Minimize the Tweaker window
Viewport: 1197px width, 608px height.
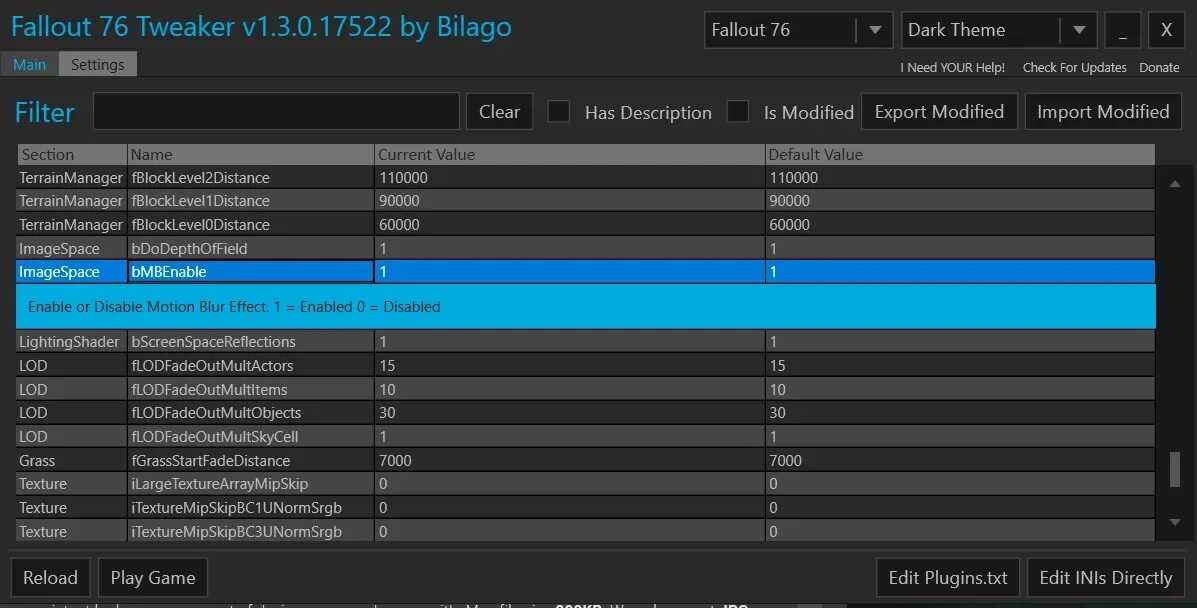(x=1122, y=31)
